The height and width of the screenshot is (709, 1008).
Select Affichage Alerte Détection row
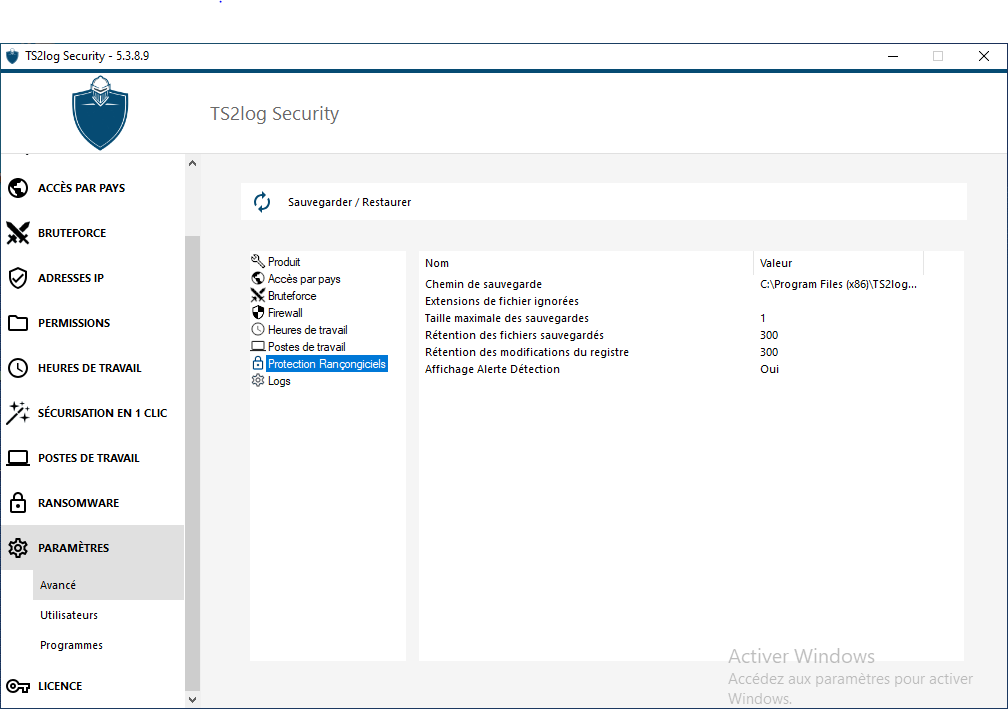(671, 369)
